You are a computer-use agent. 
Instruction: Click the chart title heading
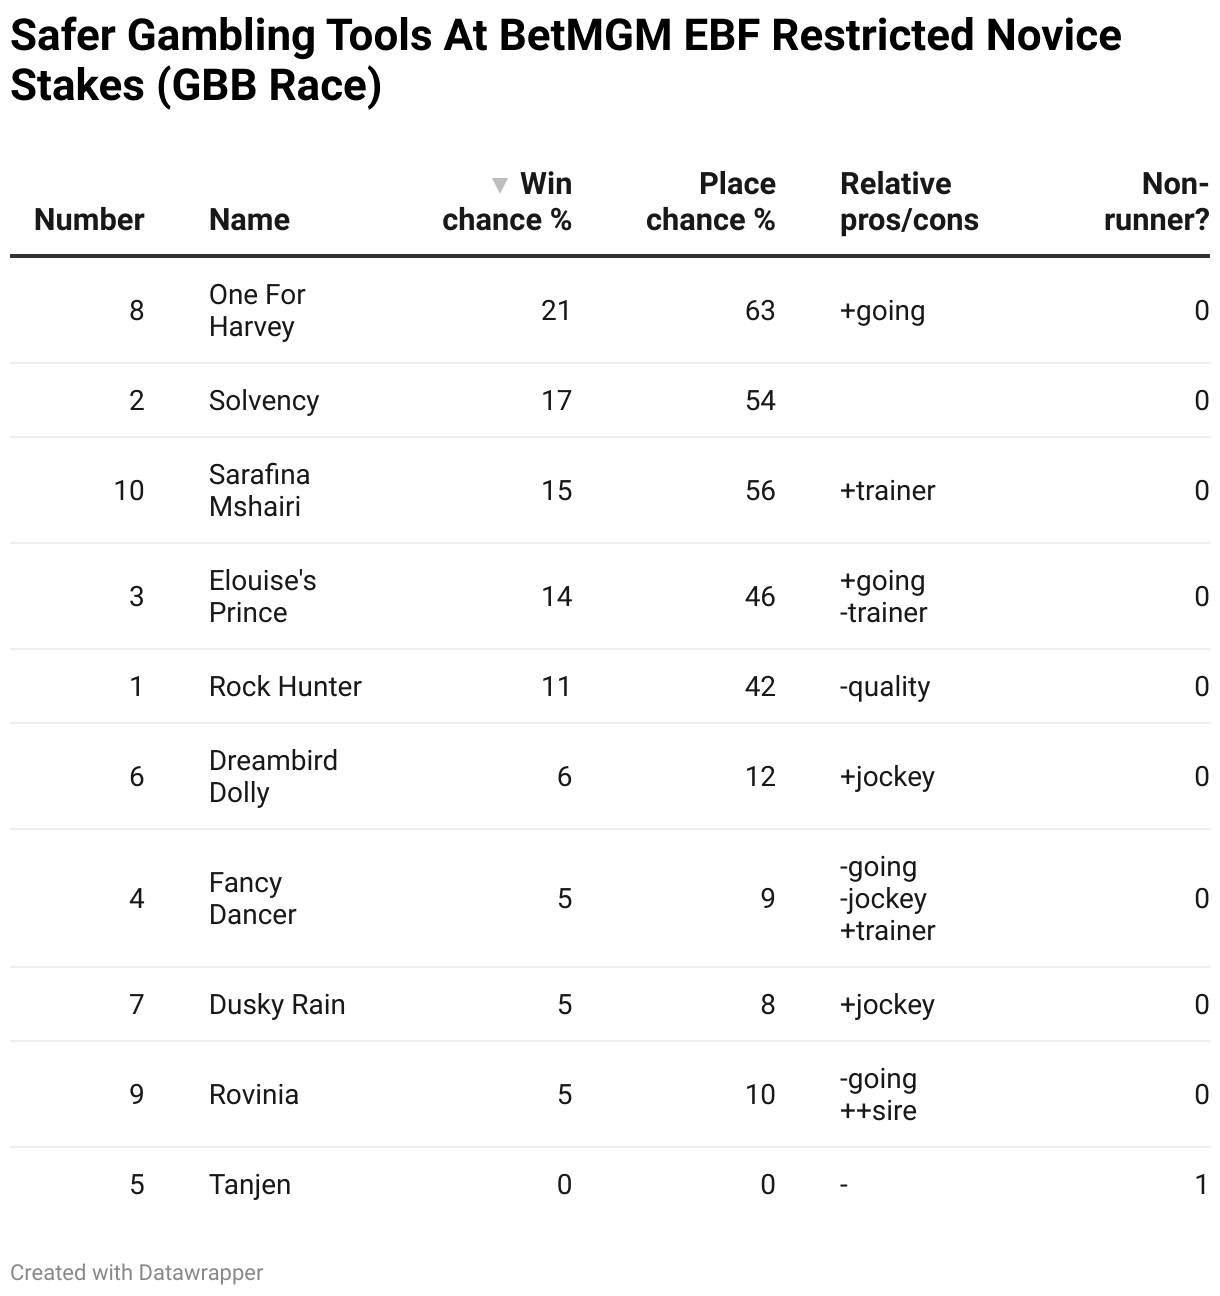click(x=566, y=60)
